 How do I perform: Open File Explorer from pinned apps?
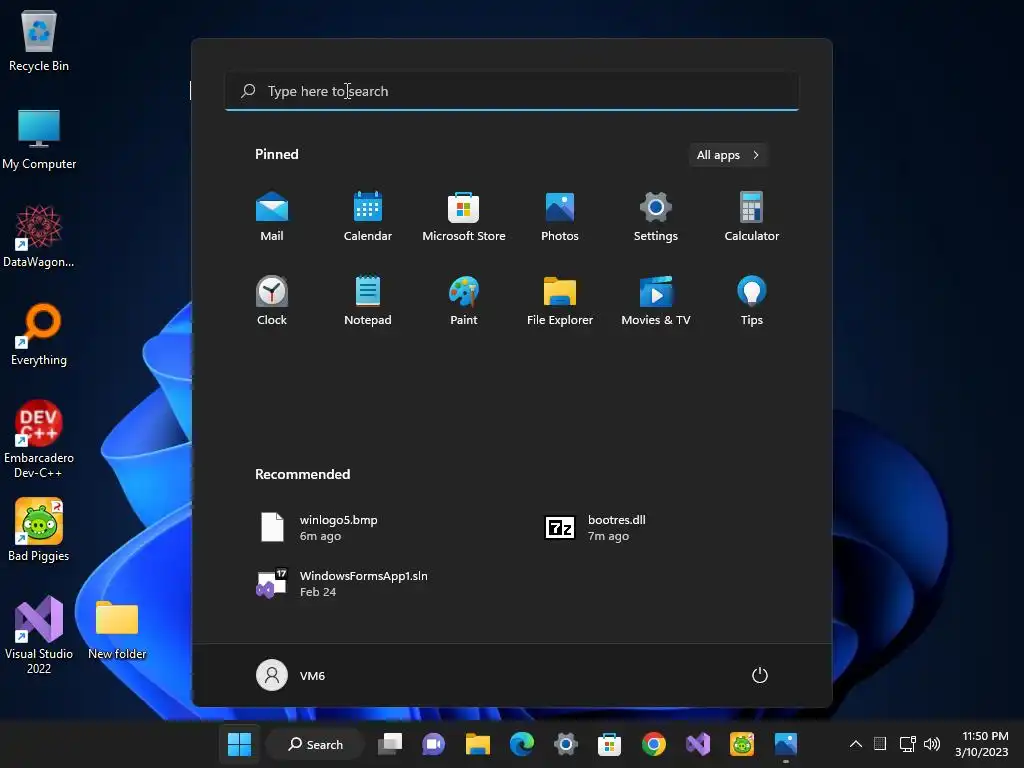560,300
